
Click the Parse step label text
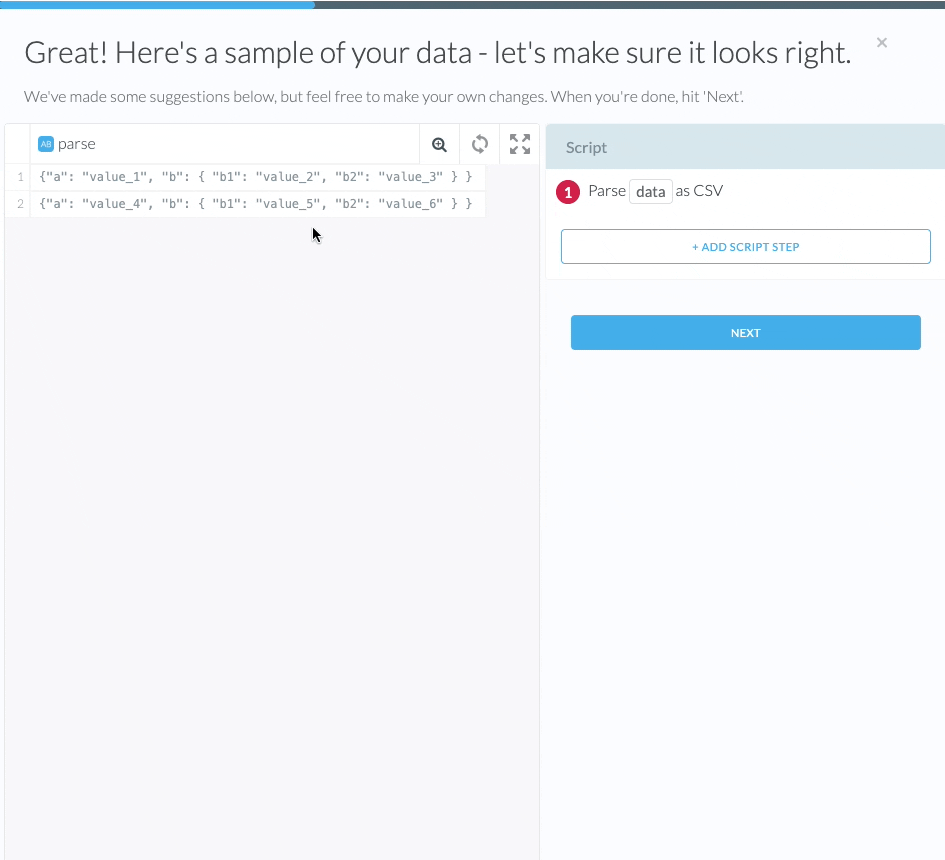click(607, 191)
